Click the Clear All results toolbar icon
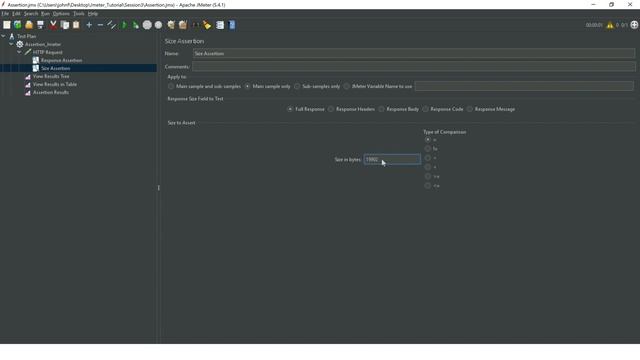640x360 pixels. pyautogui.click(x=182, y=25)
